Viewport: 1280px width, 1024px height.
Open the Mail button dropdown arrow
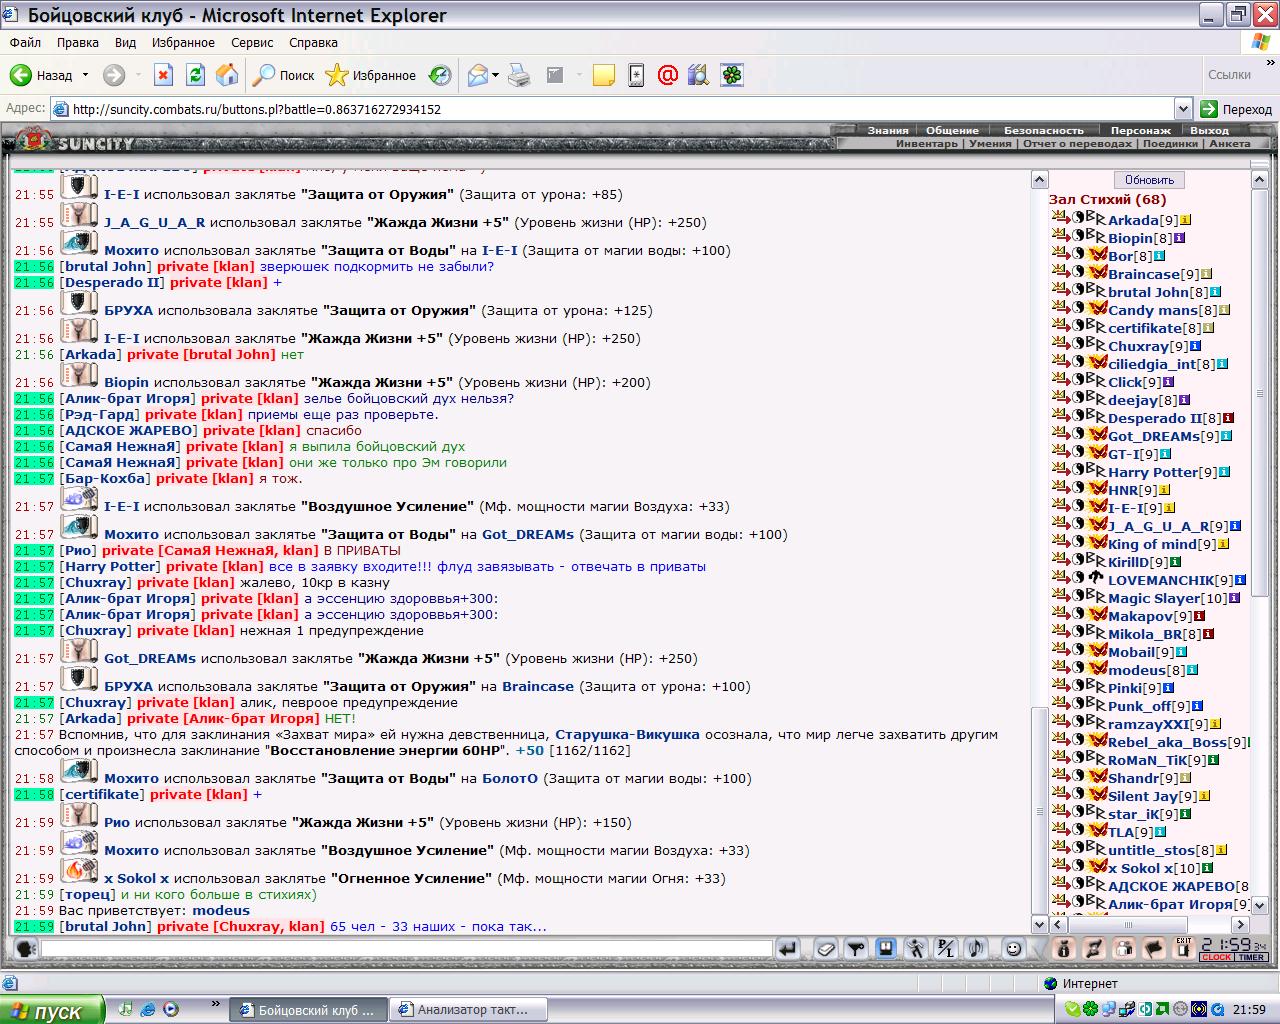pyautogui.click(x=495, y=75)
